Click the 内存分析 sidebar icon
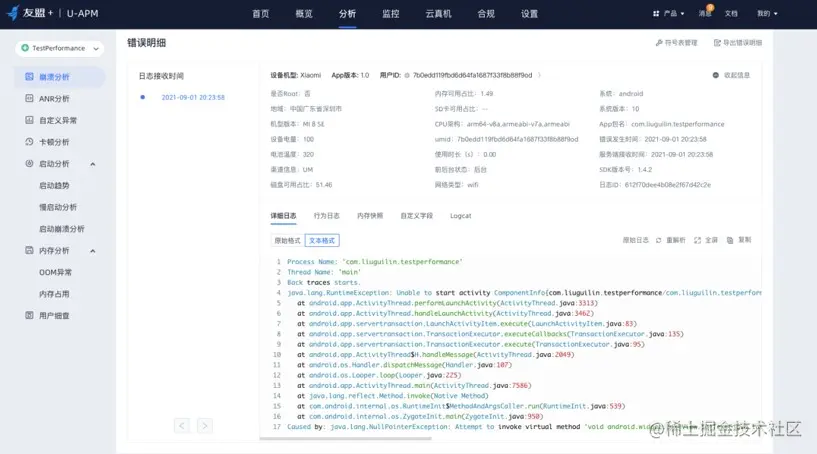 tap(29, 250)
